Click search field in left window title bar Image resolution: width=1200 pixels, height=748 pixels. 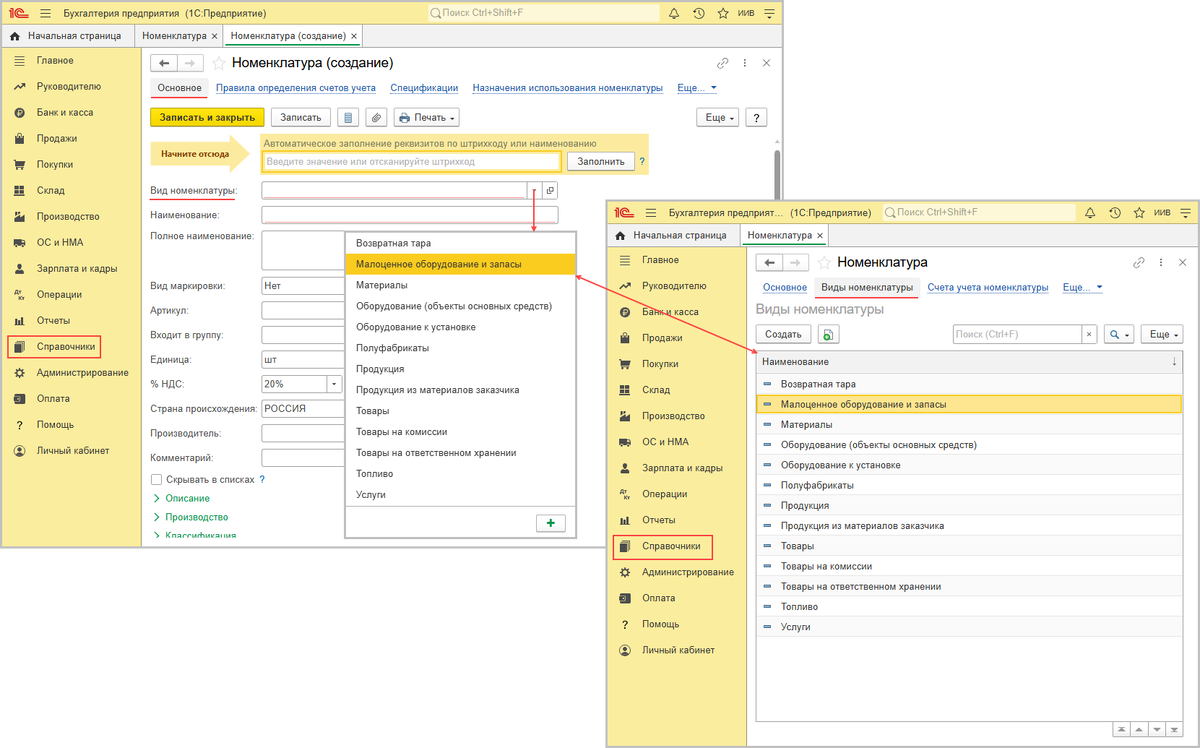[x=544, y=13]
